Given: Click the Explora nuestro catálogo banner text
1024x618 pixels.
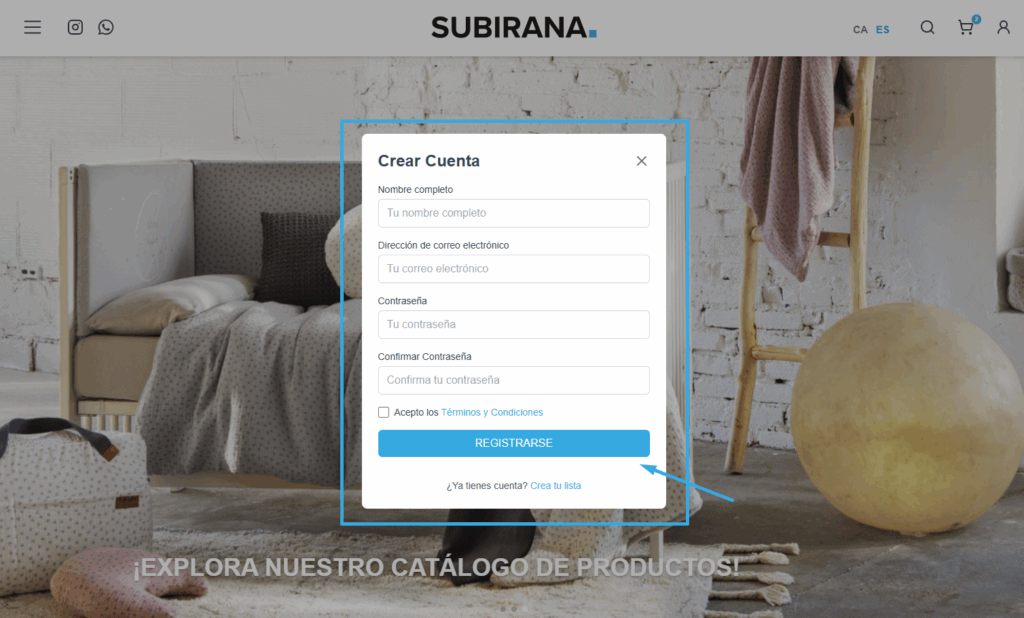Looking at the screenshot, I should coord(436,567).
